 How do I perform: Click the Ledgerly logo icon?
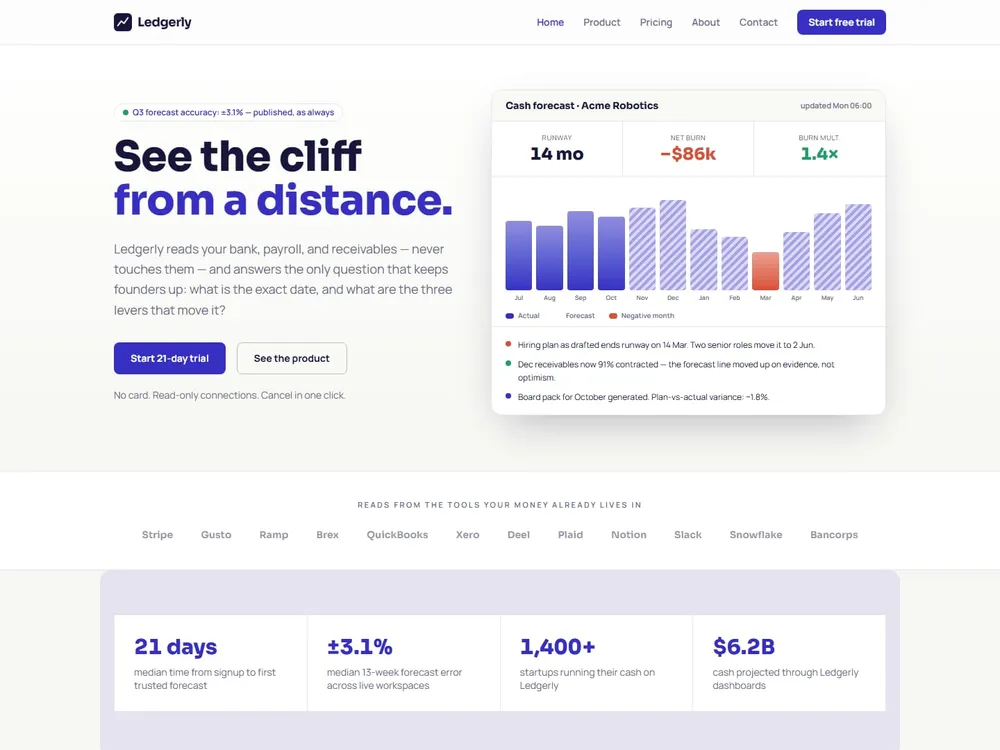[122, 22]
